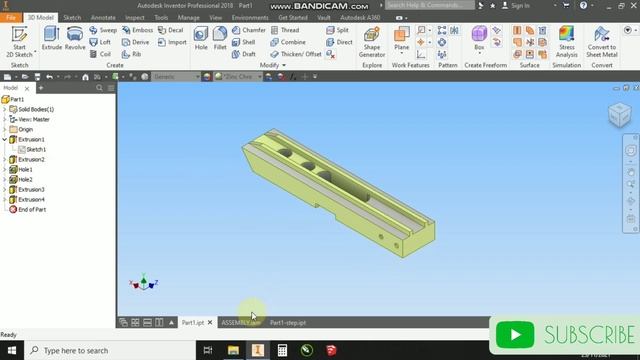The width and height of the screenshot is (640, 360).
Task: Launch Stress Analysis
Action: click(x=567, y=42)
